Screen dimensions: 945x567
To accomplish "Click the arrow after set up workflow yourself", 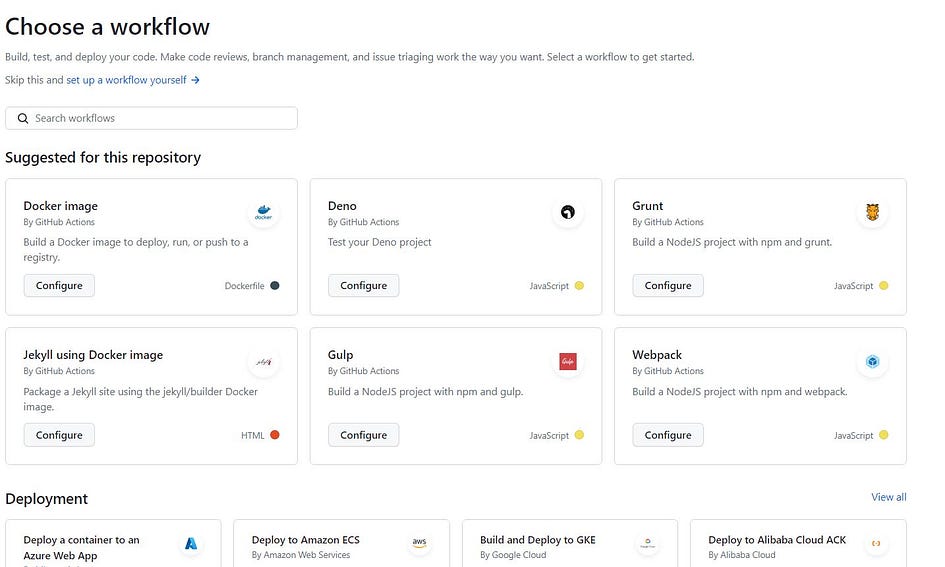I will coord(195,80).
